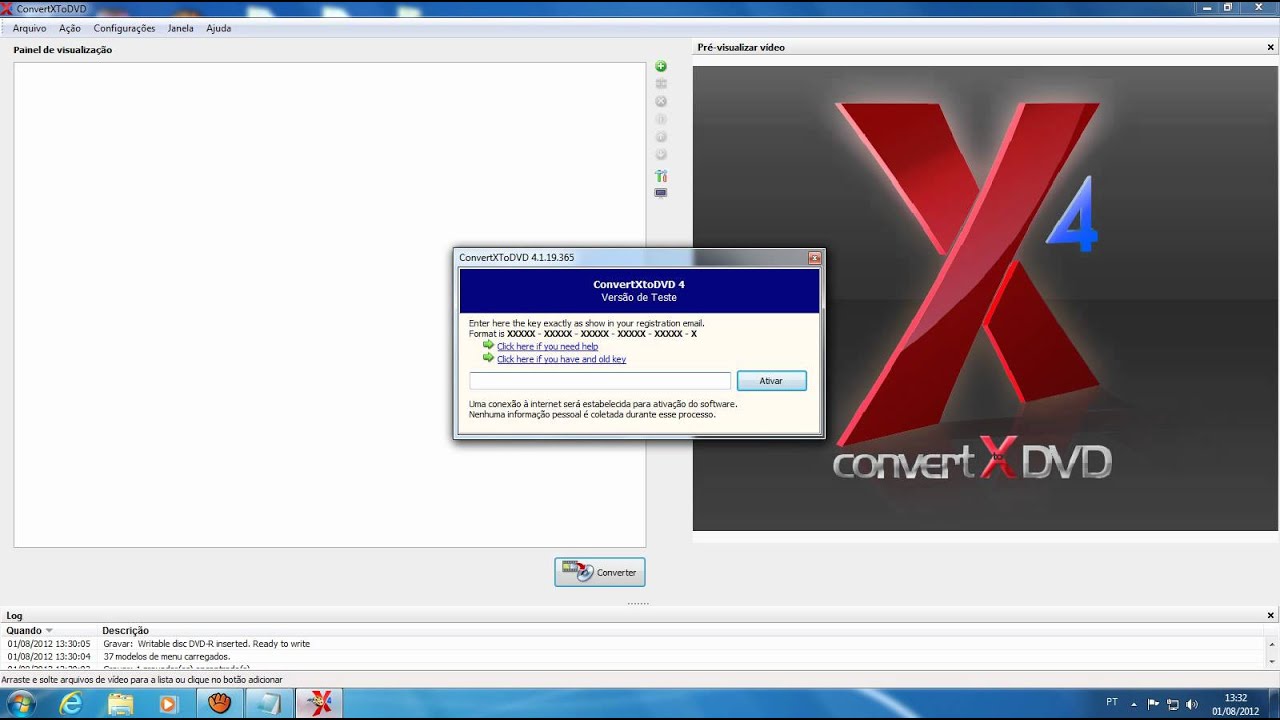The height and width of the screenshot is (720, 1280).
Task: Click the 'Painel de visualização' panel title
Action: [x=62, y=50]
